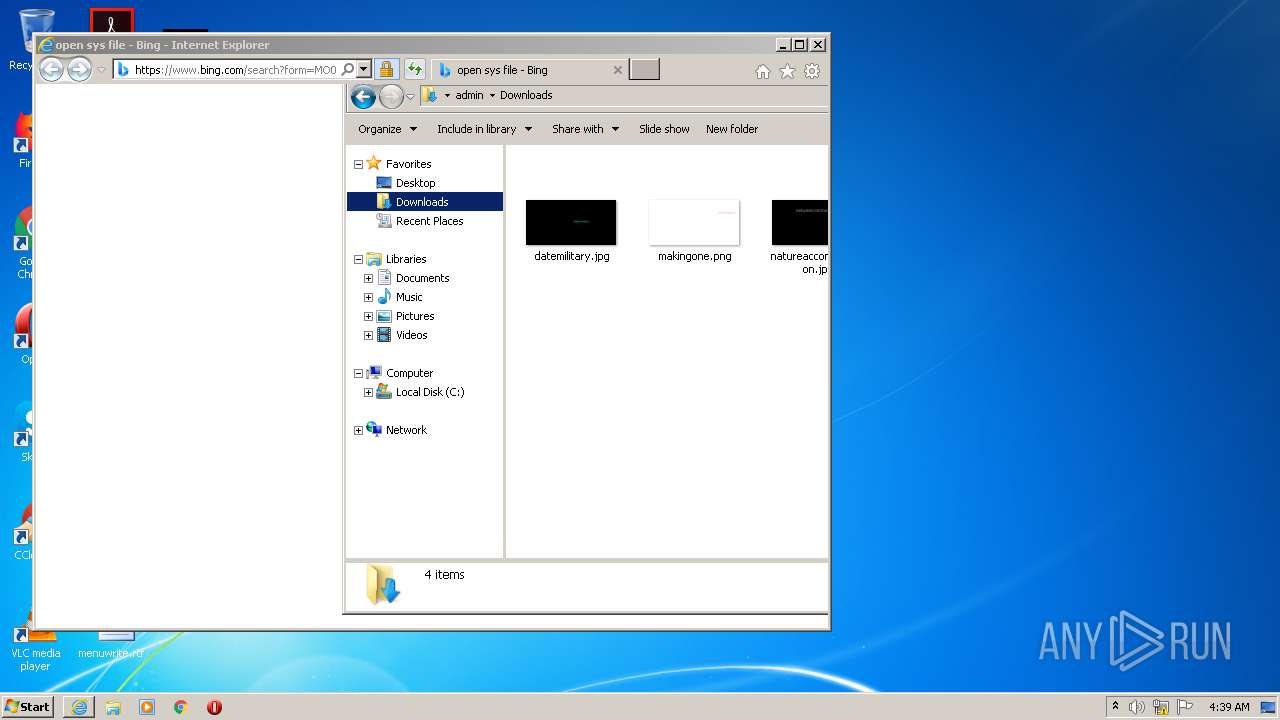Show hidden system tray icons
Screen dimensions: 1280x720
tap(1115, 706)
